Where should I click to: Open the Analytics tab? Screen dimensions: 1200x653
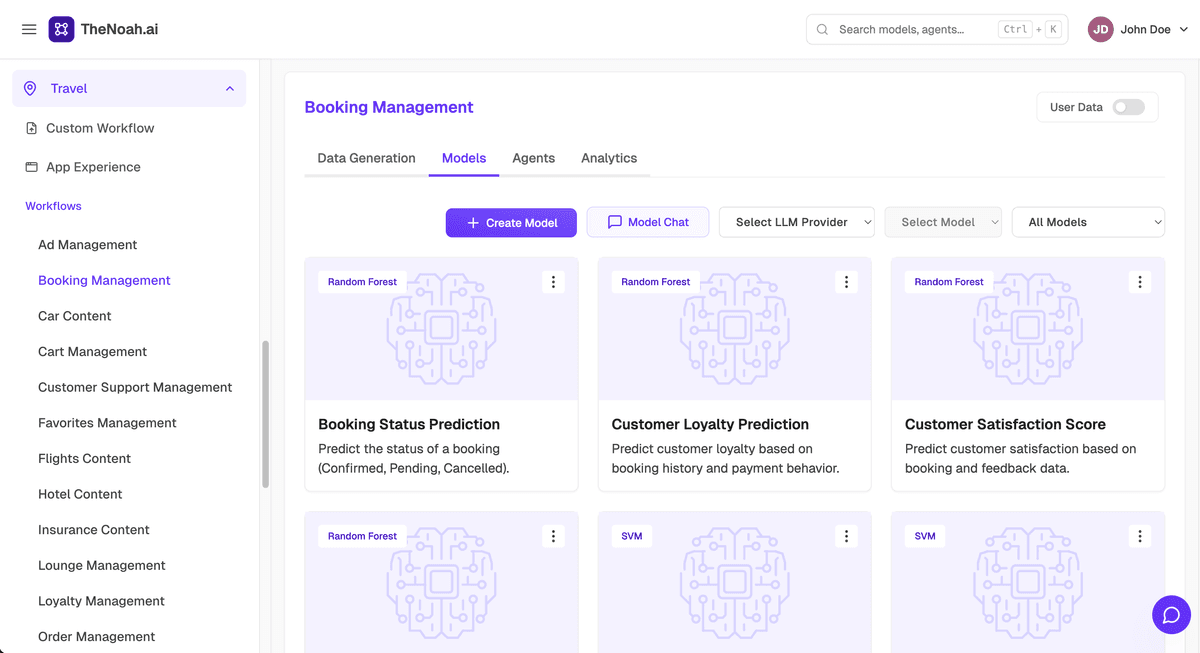point(609,158)
